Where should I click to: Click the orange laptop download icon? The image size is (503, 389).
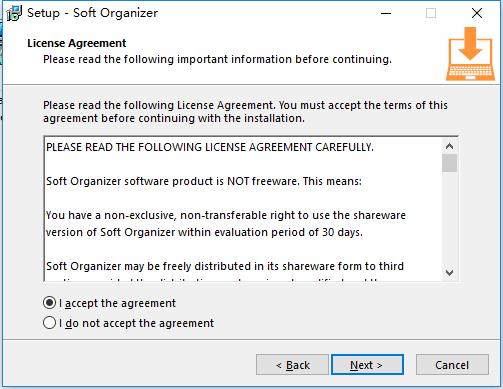click(470, 54)
